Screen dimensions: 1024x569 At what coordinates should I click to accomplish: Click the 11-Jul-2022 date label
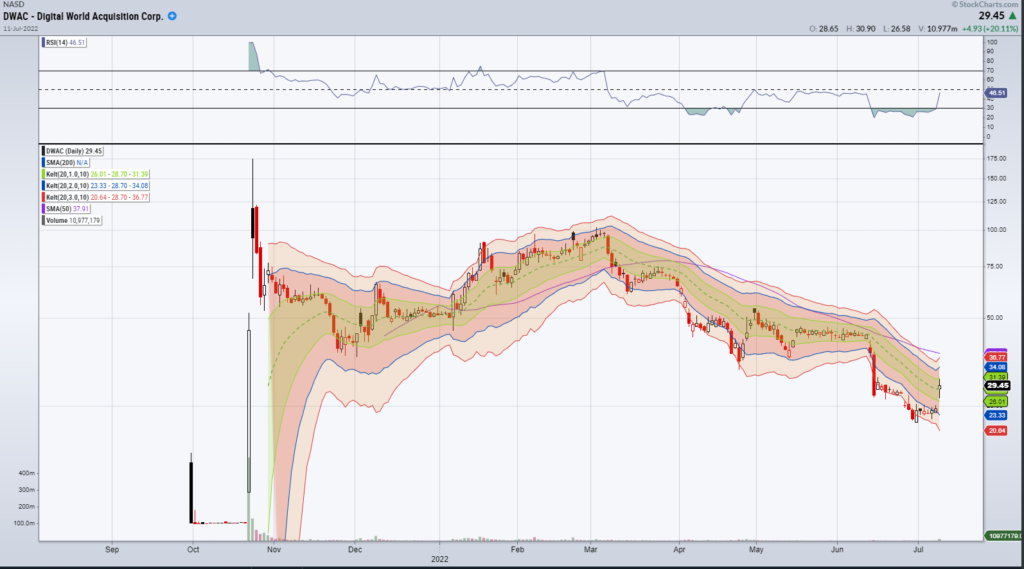click(21, 29)
